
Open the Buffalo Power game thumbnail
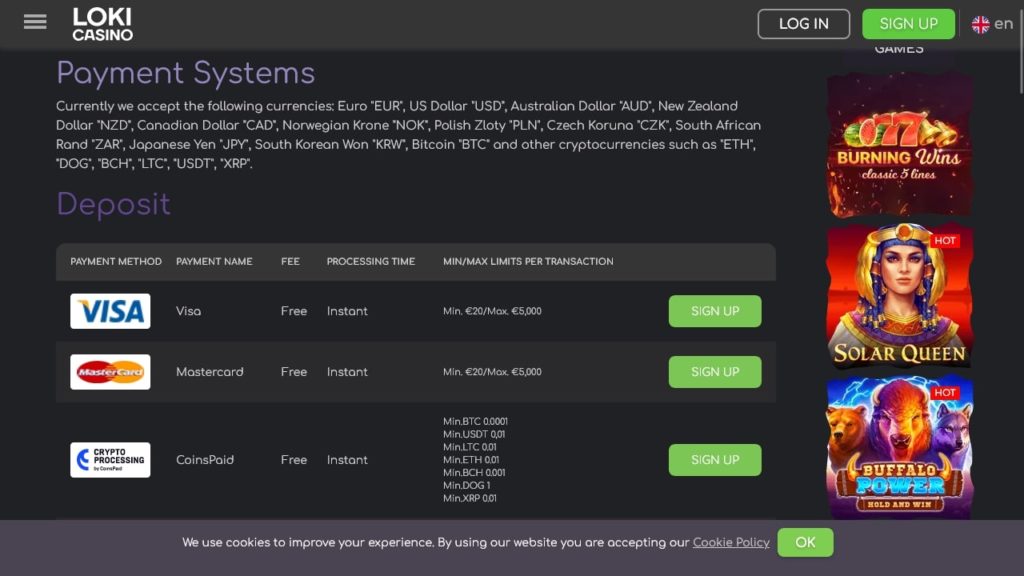coord(900,447)
